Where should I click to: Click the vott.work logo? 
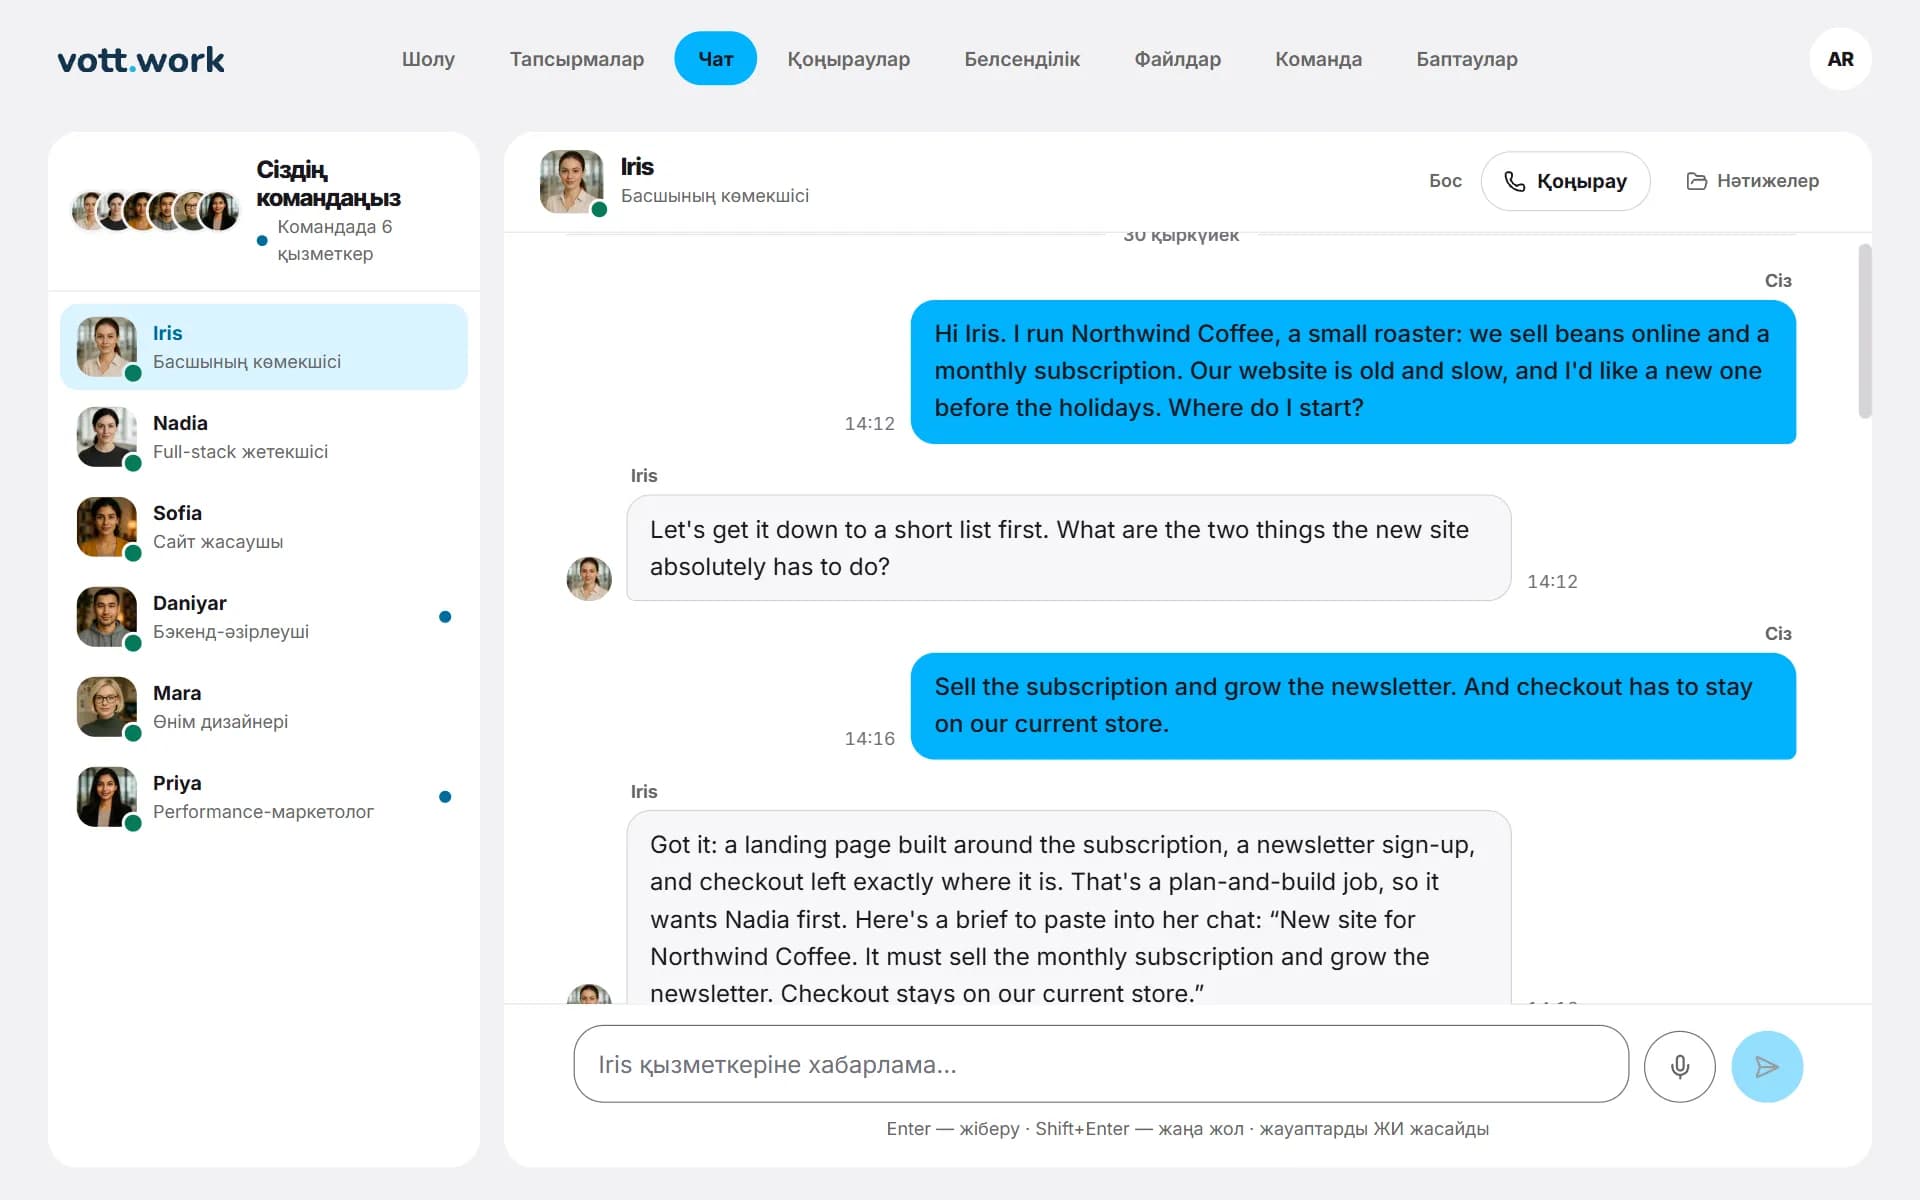click(x=141, y=60)
